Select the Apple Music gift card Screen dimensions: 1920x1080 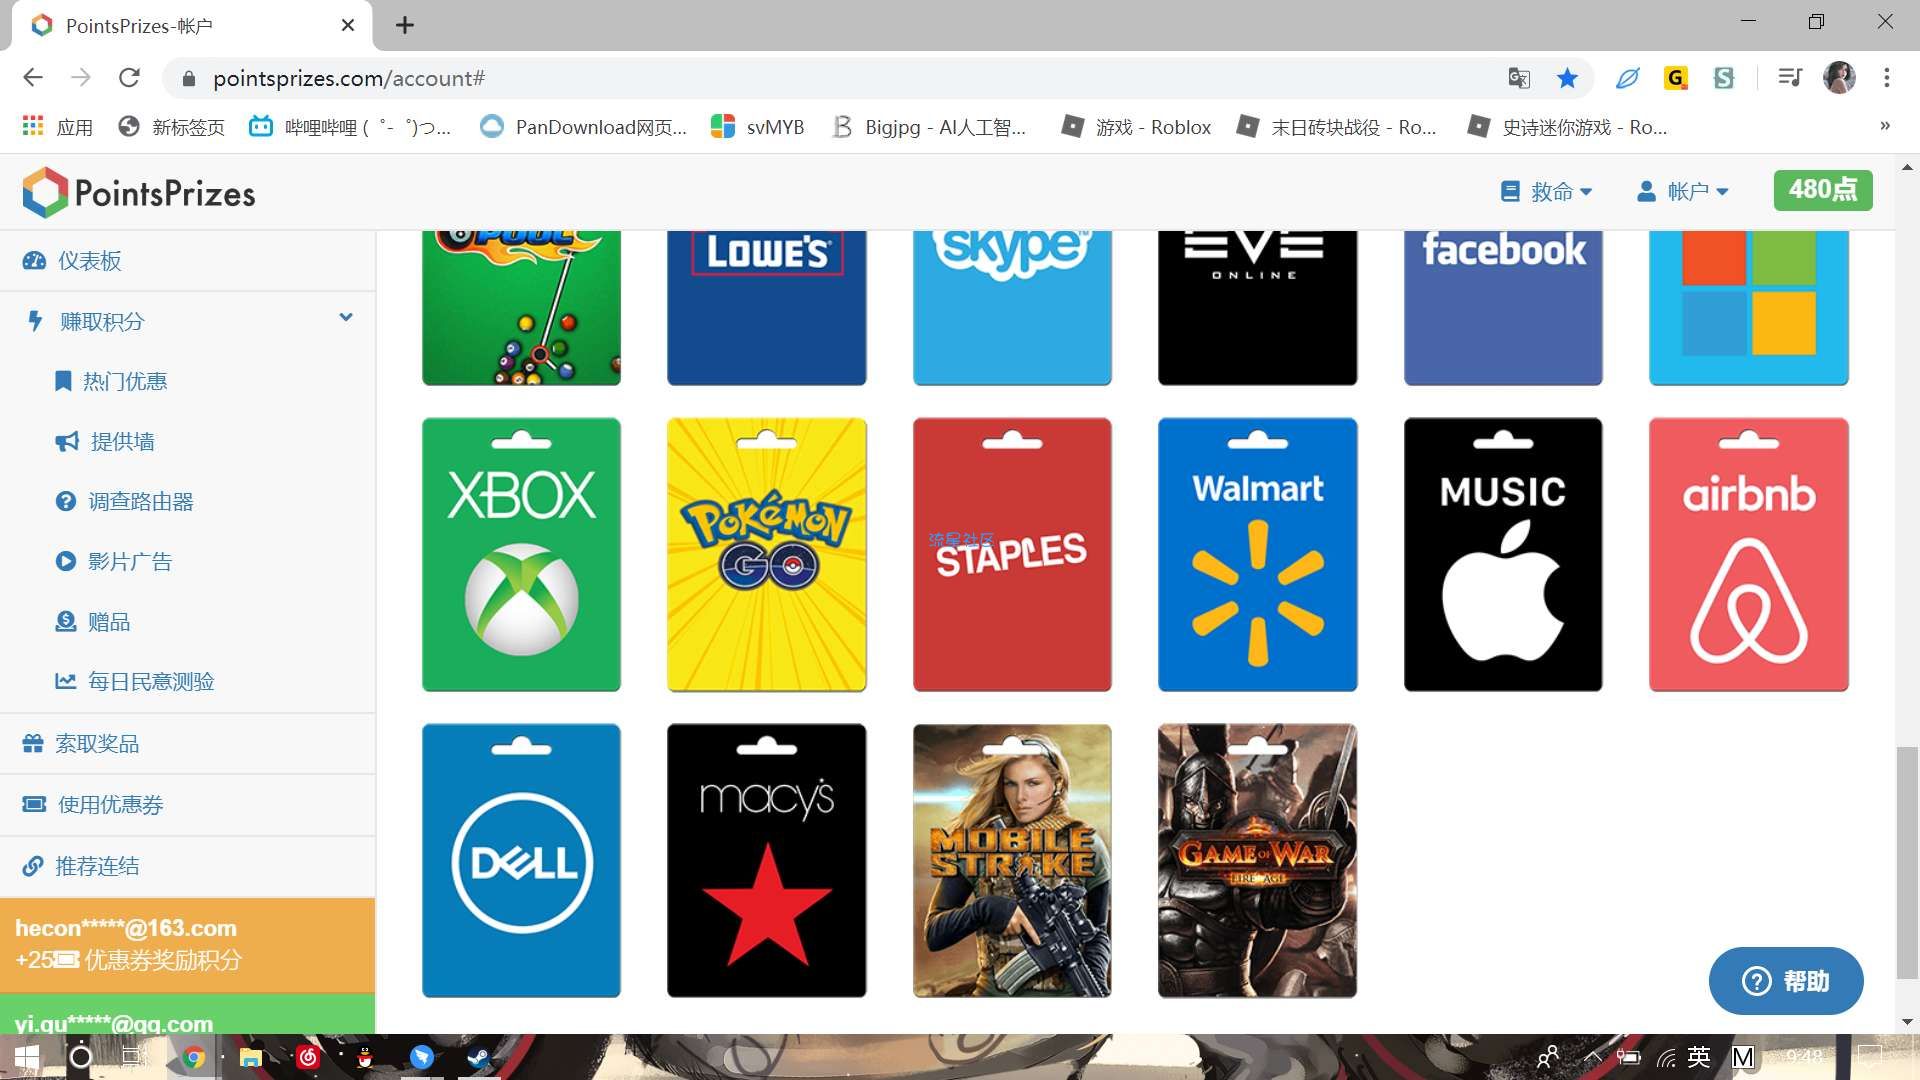tap(1503, 554)
